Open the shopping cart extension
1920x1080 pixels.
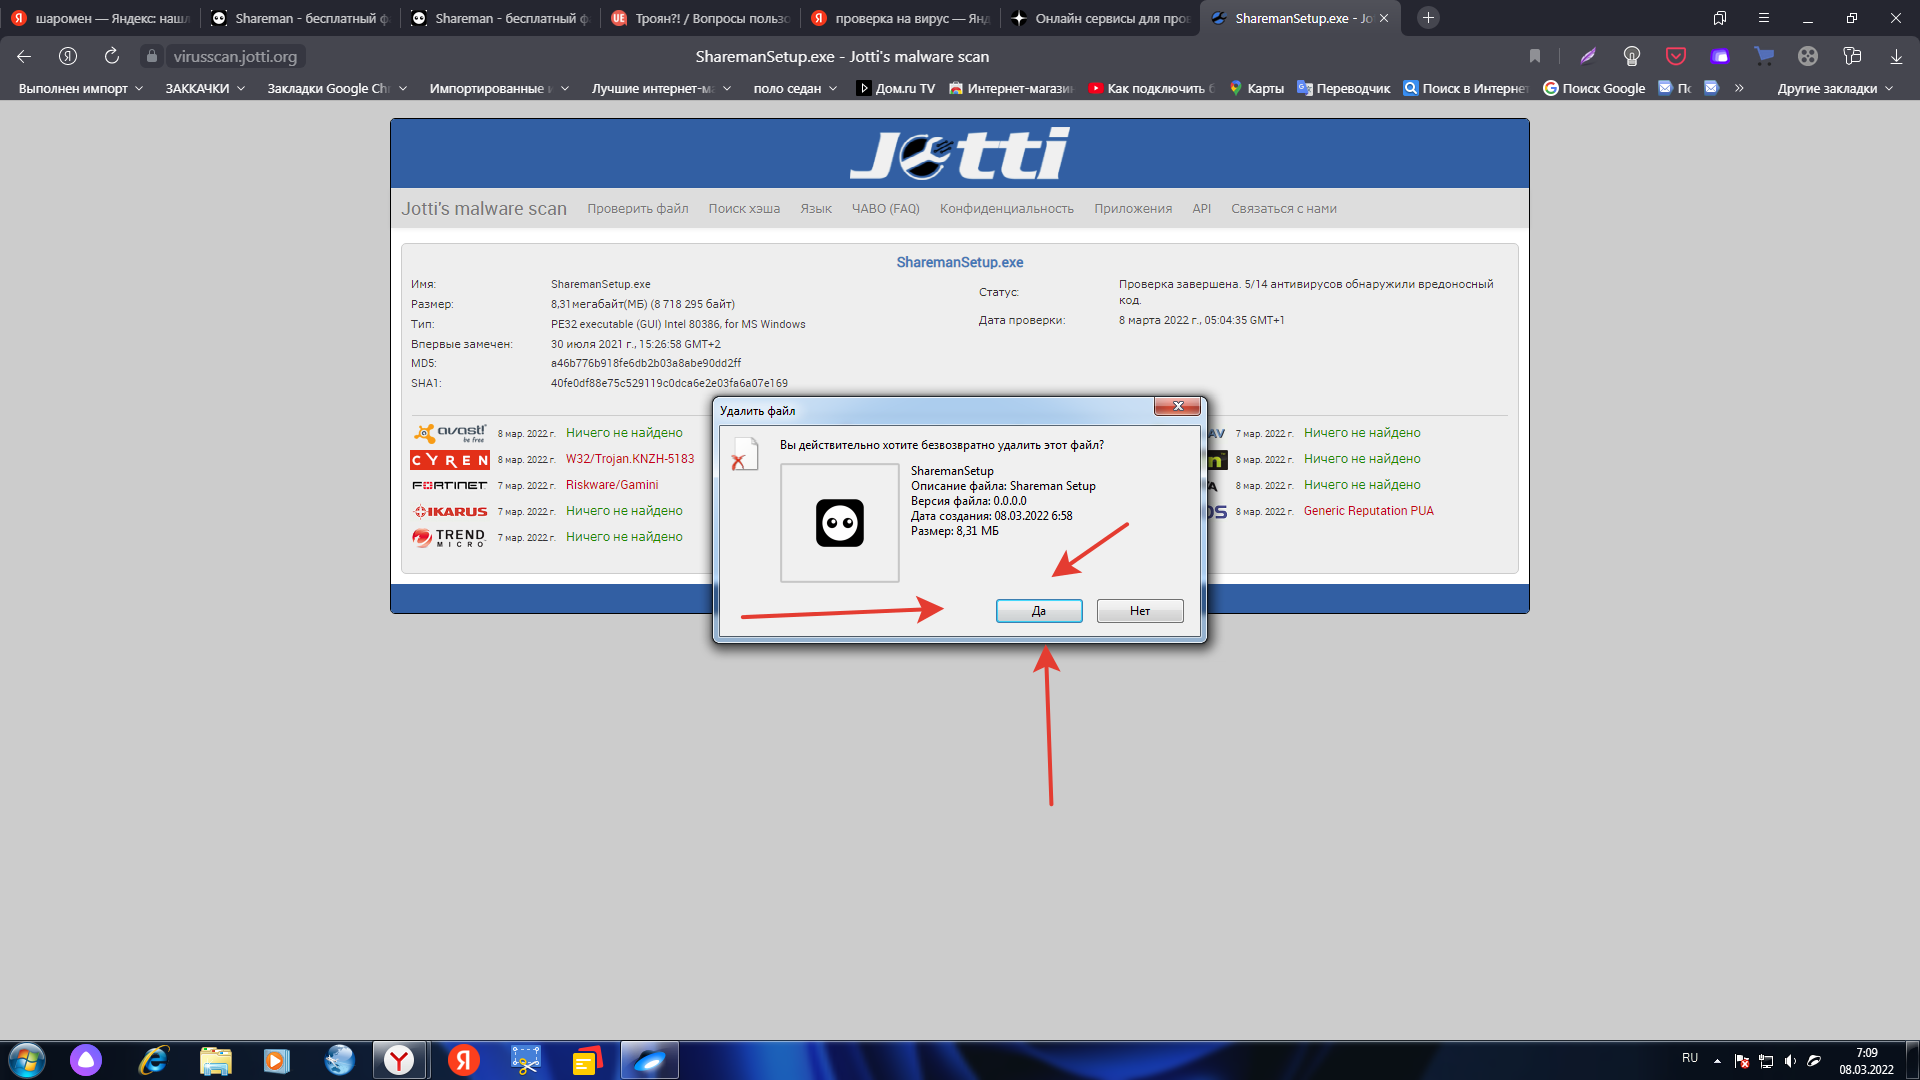(x=1764, y=56)
